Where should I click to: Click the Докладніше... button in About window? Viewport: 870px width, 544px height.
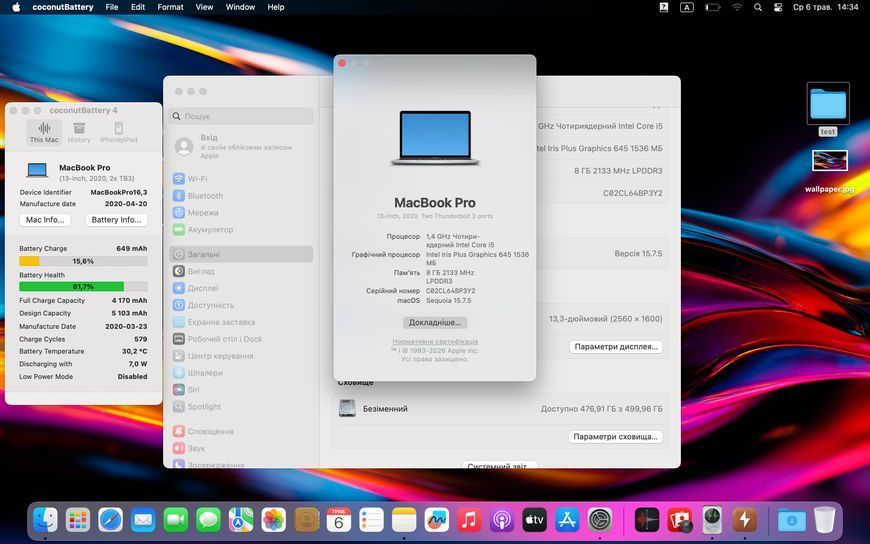[435, 323]
